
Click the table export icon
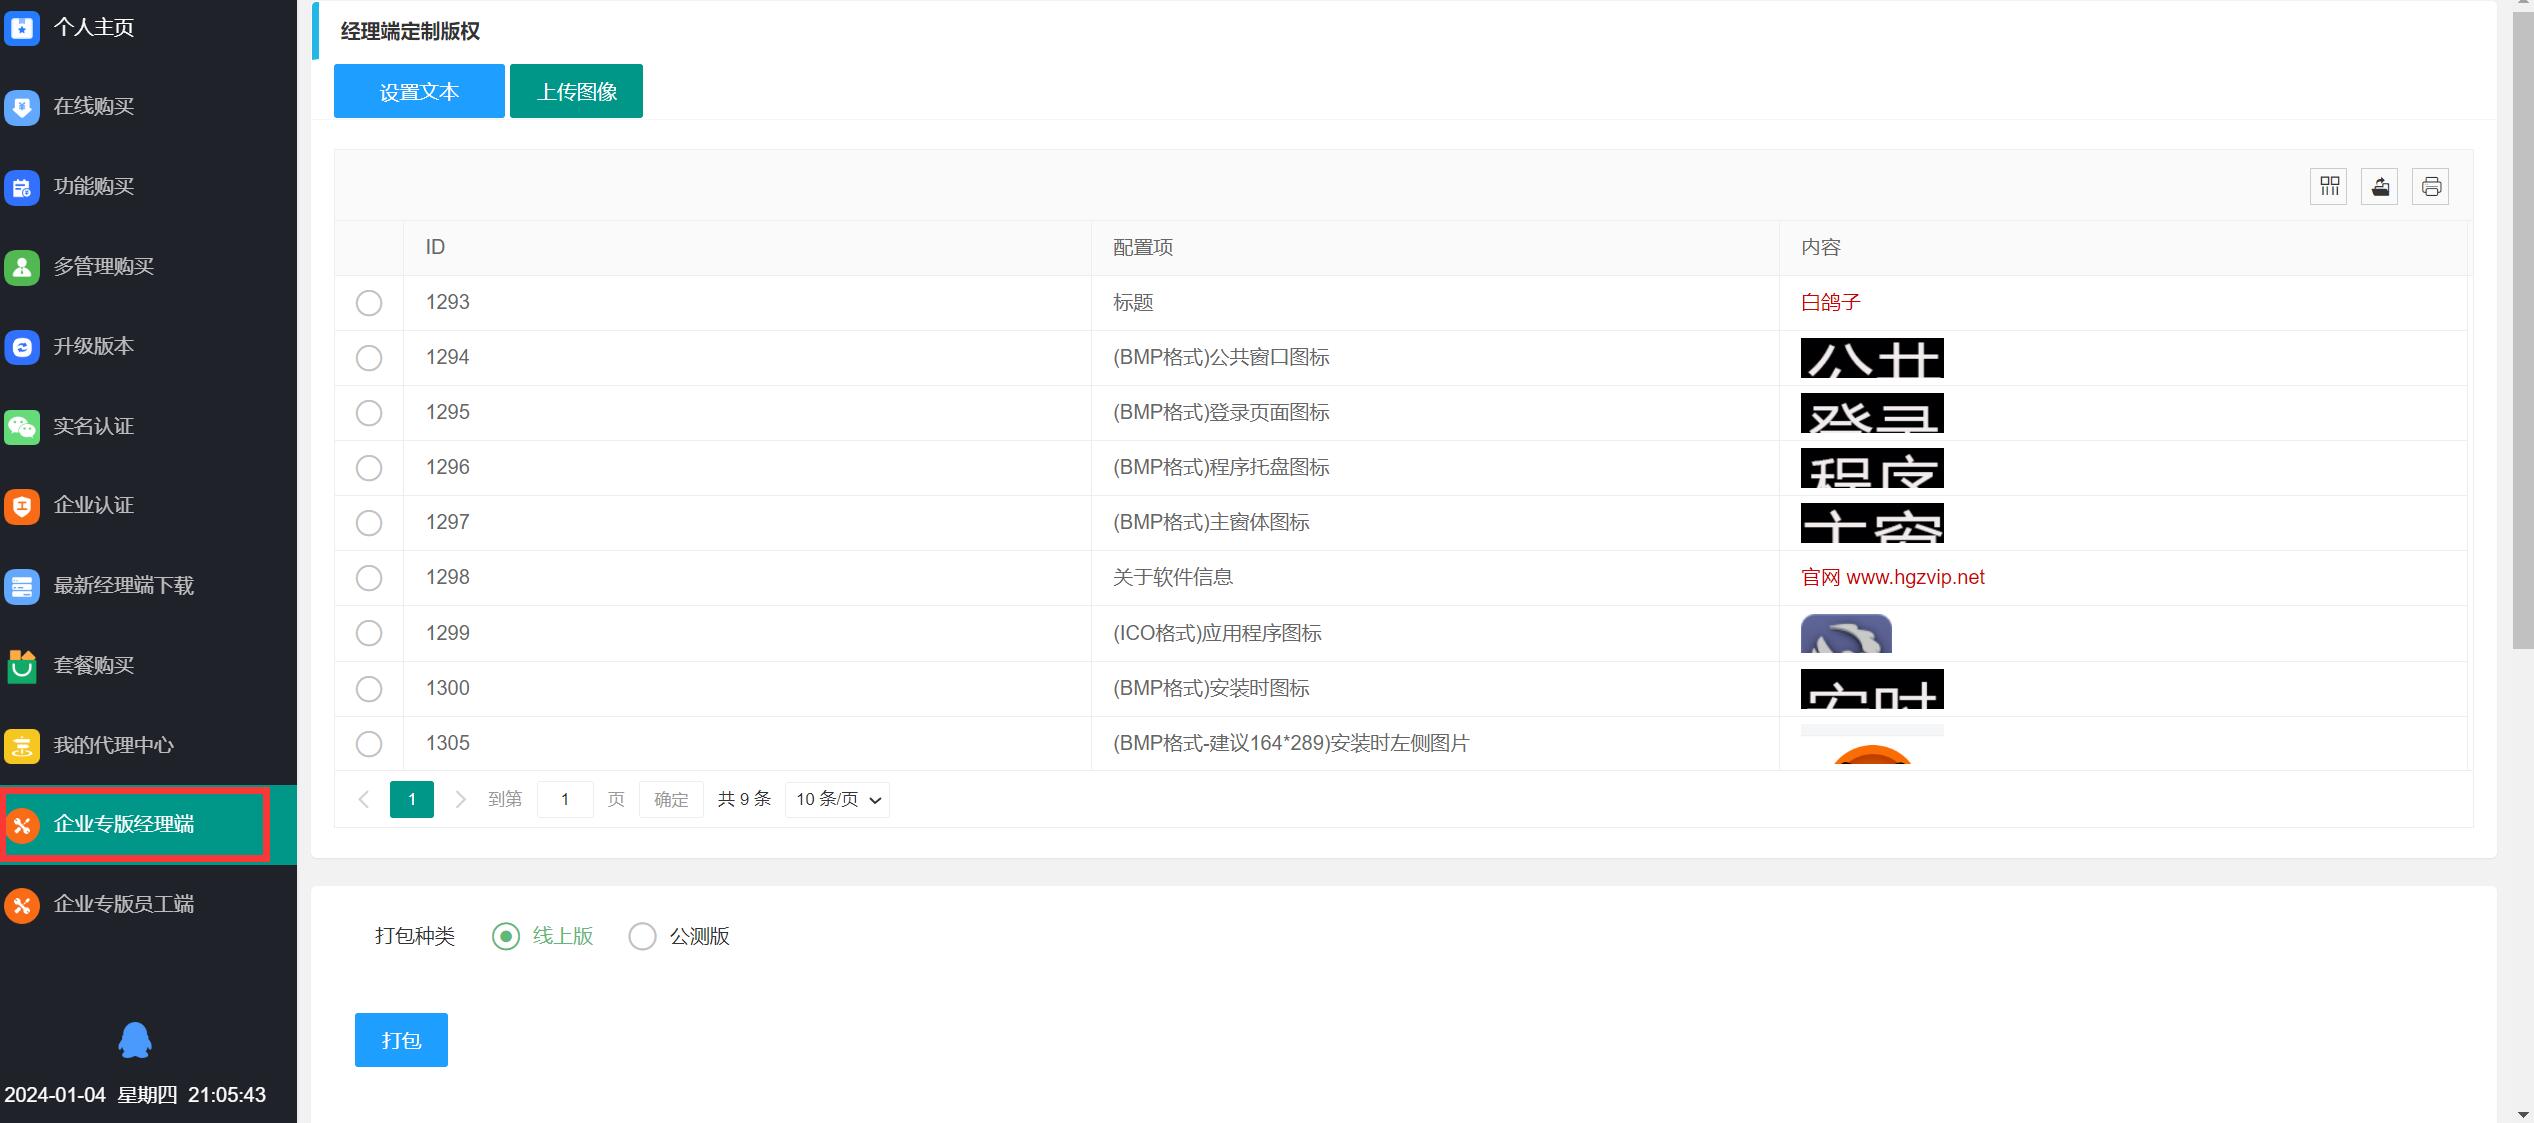(x=2380, y=187)
